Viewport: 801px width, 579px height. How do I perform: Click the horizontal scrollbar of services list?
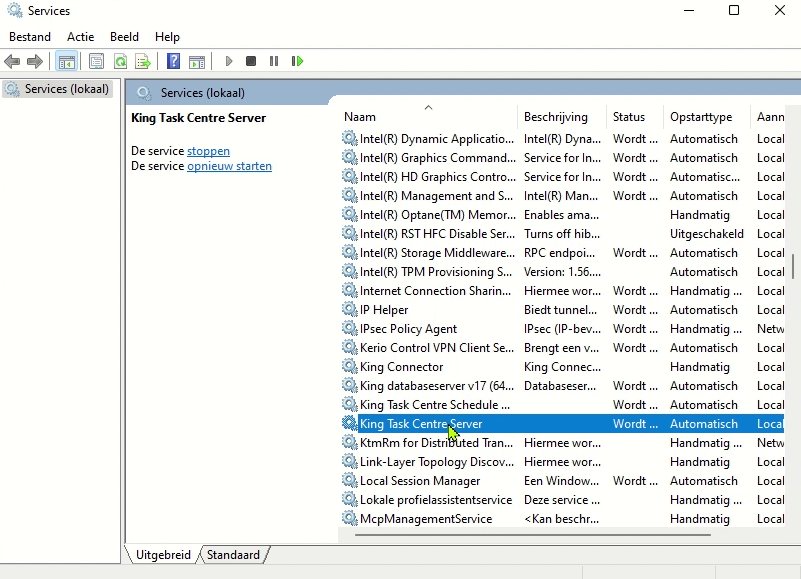click(532, 535)
